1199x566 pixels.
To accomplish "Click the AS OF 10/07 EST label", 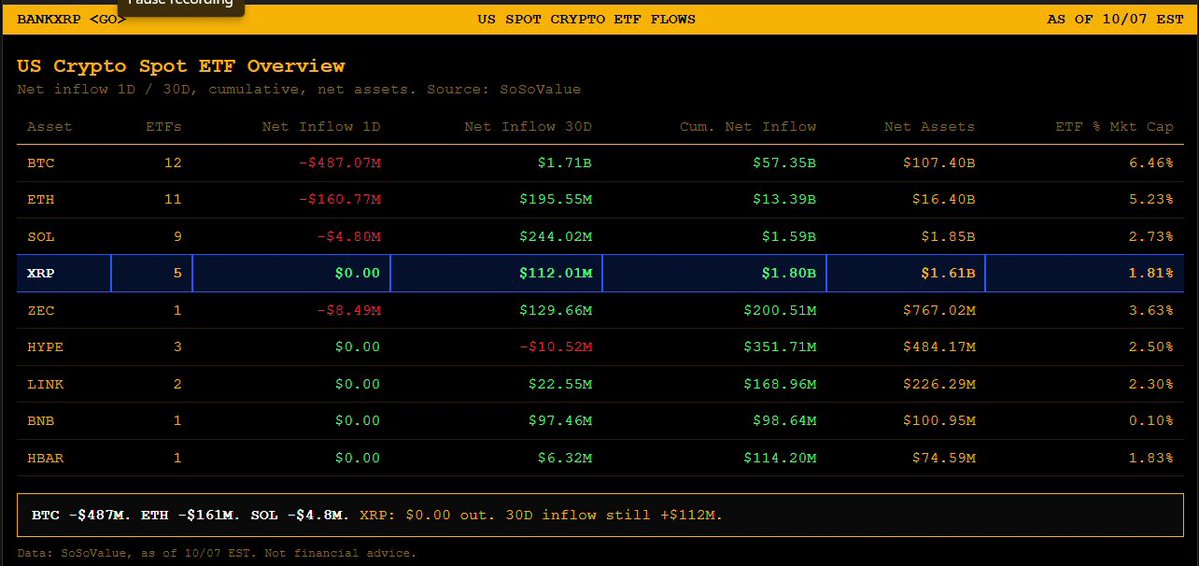I will coord(1115,19).
